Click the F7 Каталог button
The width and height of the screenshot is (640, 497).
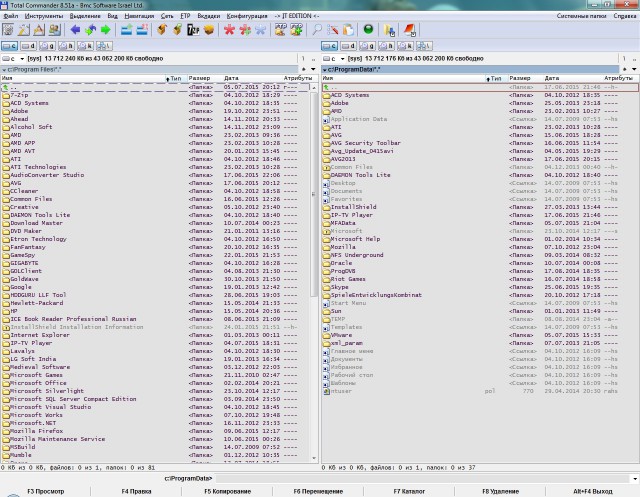pos(409,491)
